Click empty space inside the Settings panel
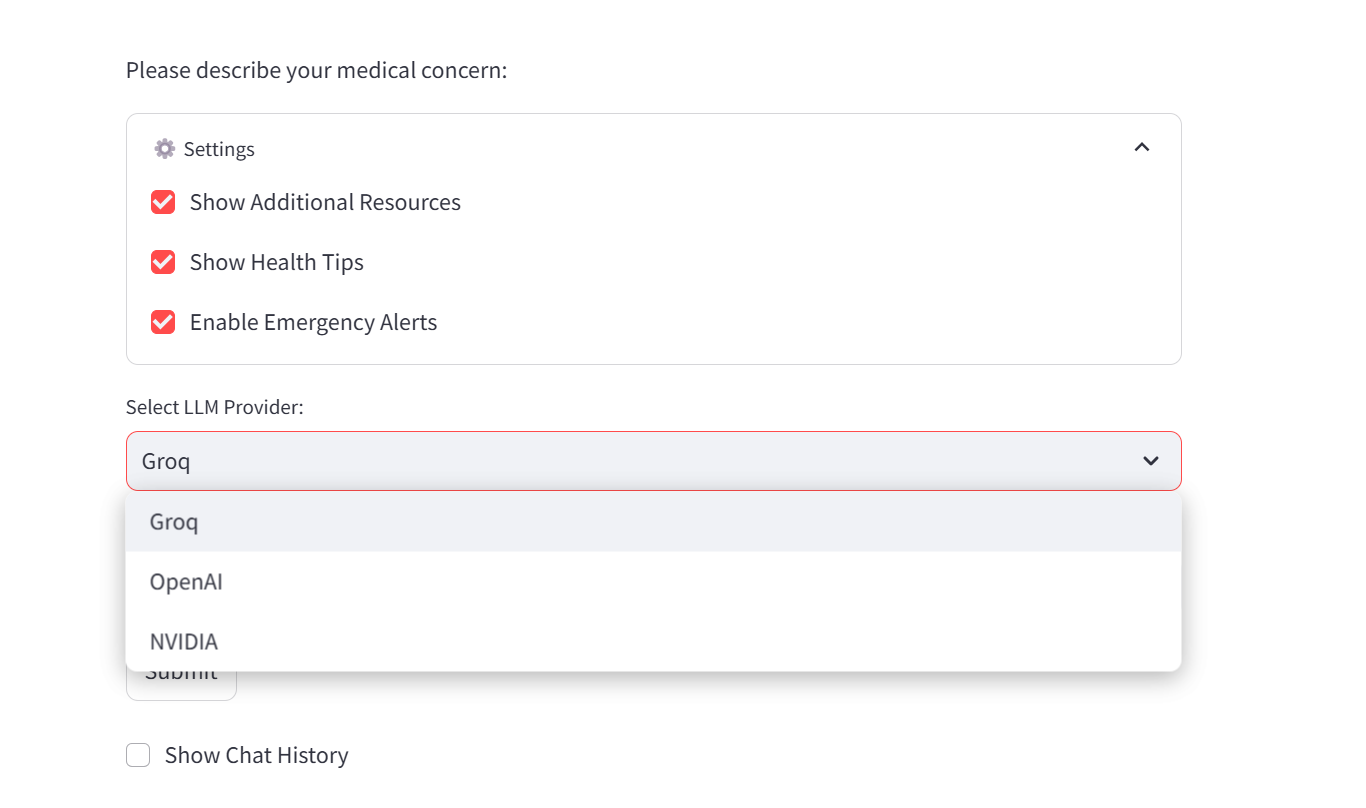The image size is (1366, 808). click(x=800, y=262)
